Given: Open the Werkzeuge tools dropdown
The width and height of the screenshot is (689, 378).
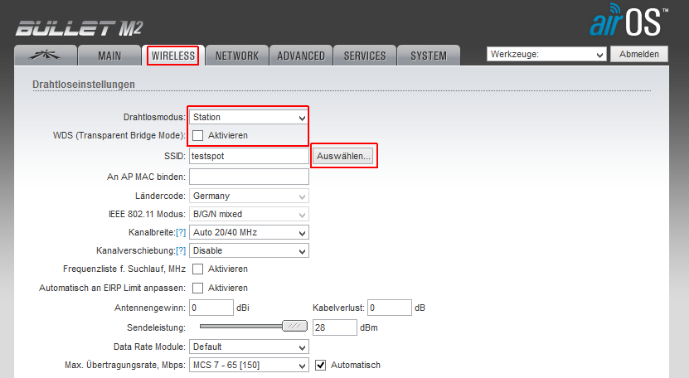Looking at the screenshot, I should (x=547, y=54).
